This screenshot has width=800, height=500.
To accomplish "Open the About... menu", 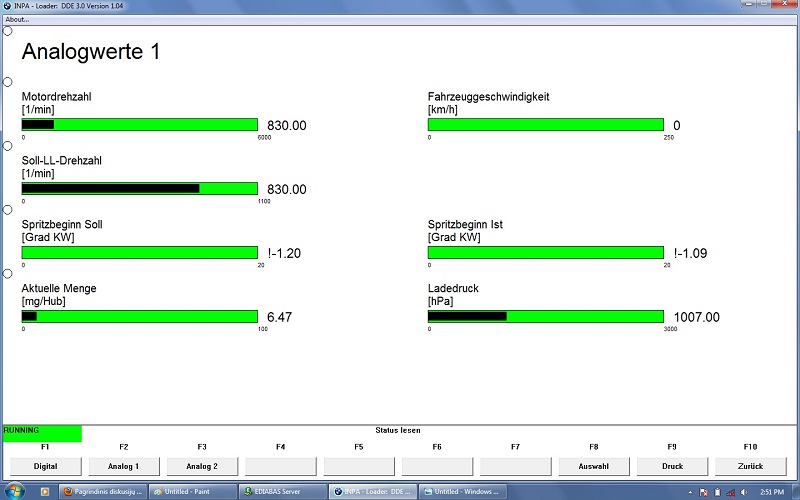I will point(17,19).
